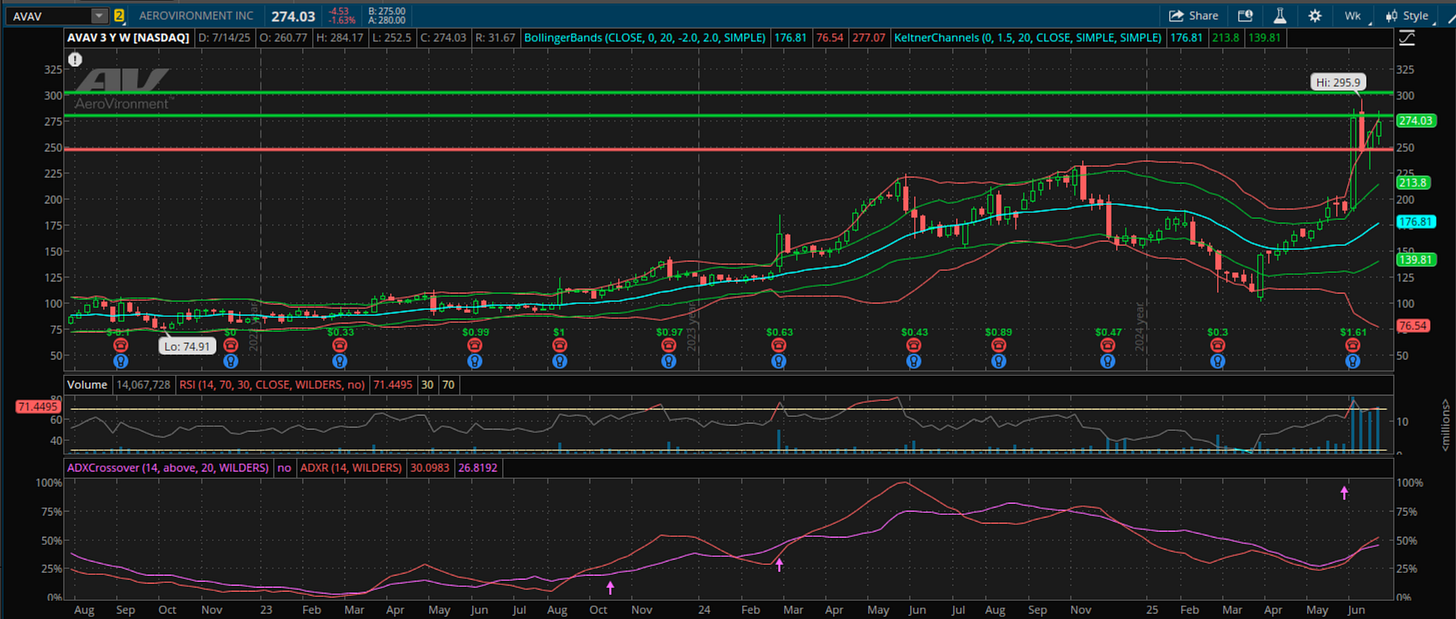
Task: Click the conference call phone icon under $0.3
Action: click(1217, 345)
